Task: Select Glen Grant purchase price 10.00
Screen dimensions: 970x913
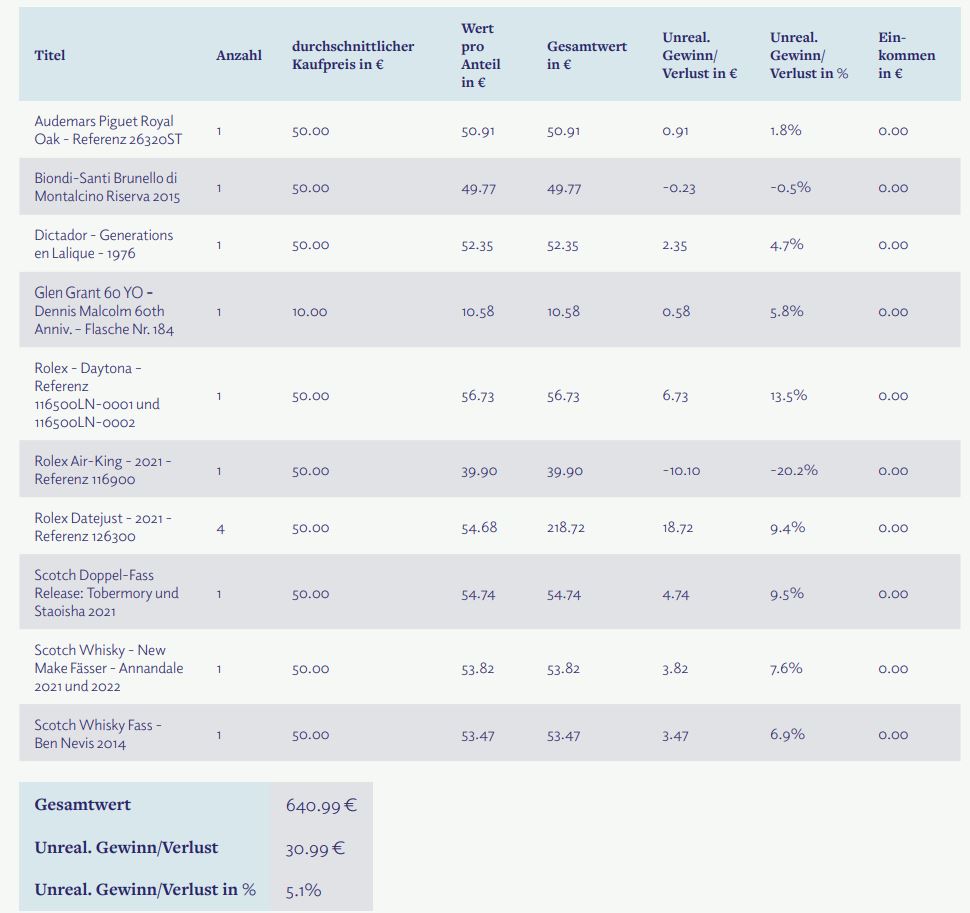Action: point(309,312)
